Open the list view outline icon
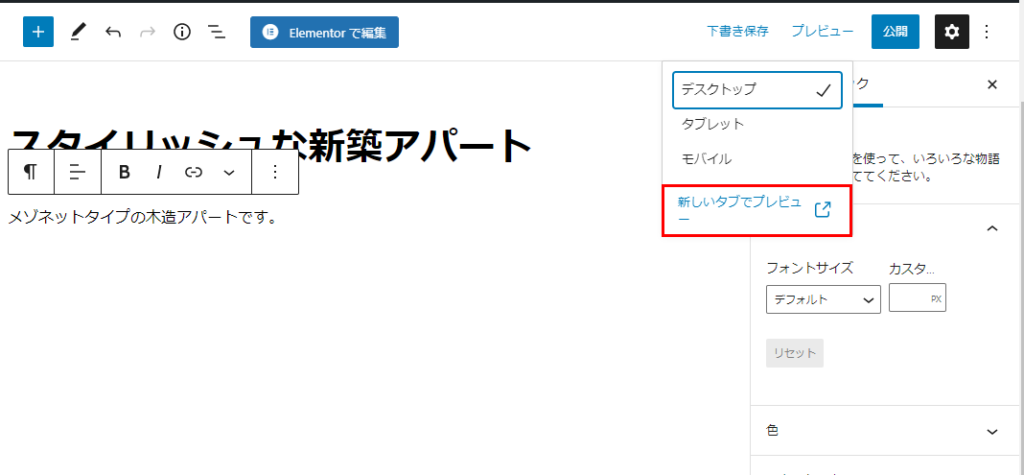Viewport: 1024px width, 475px height. [x=216, y=32]
